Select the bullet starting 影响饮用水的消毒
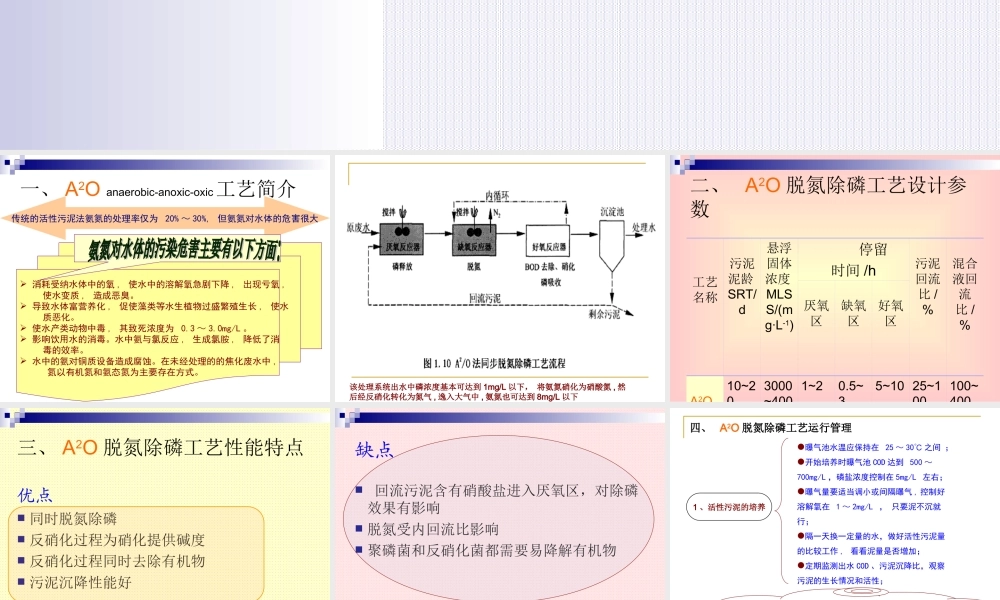Image resolution: width=1000 pixels, height=600 pixels. [151, 344]
